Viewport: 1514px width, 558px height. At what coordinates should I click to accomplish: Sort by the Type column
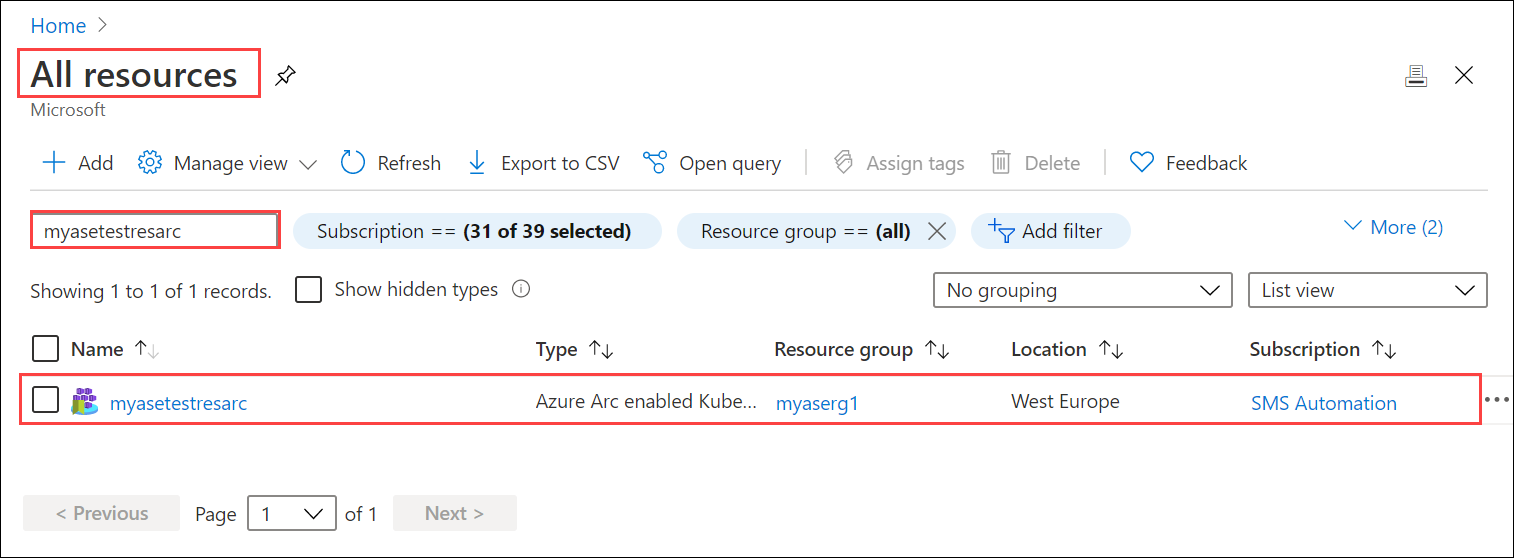(x=574, y=349)
